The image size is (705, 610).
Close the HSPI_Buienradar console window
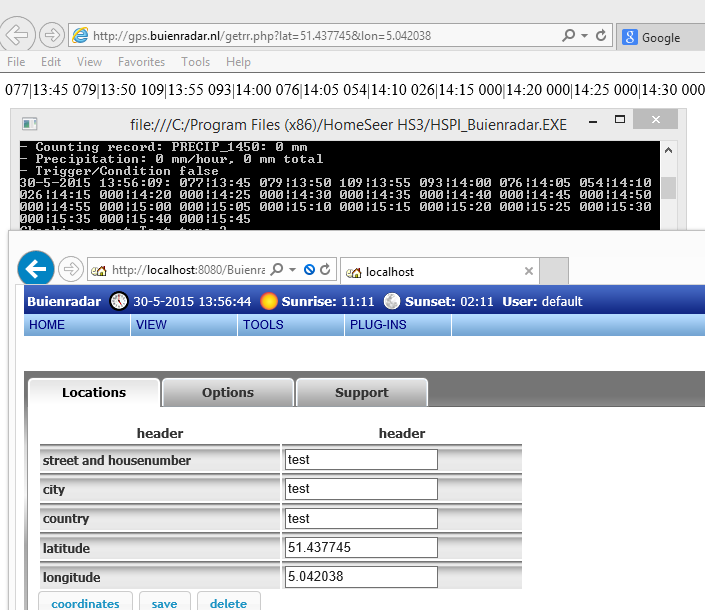click(656, 119)
